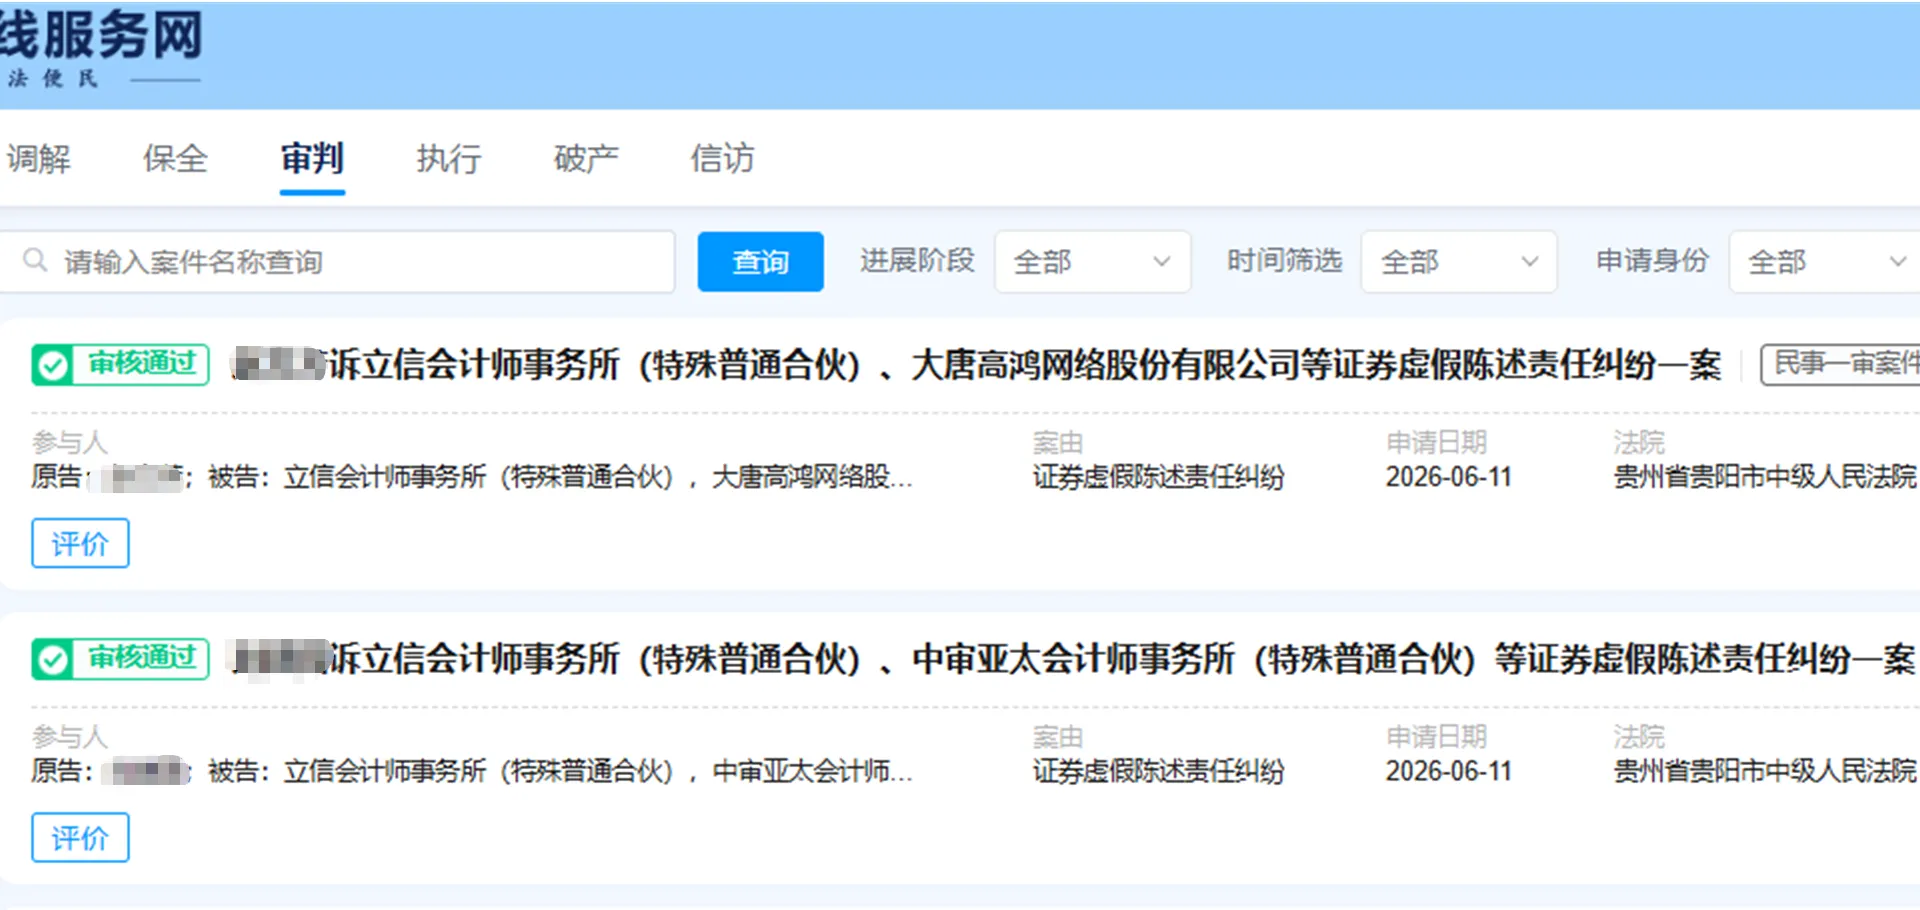The image size is (1920, 910).
Task: Click 审核通过 status label of 大唐高鸿 case
Action: click(x=142, y=363)
